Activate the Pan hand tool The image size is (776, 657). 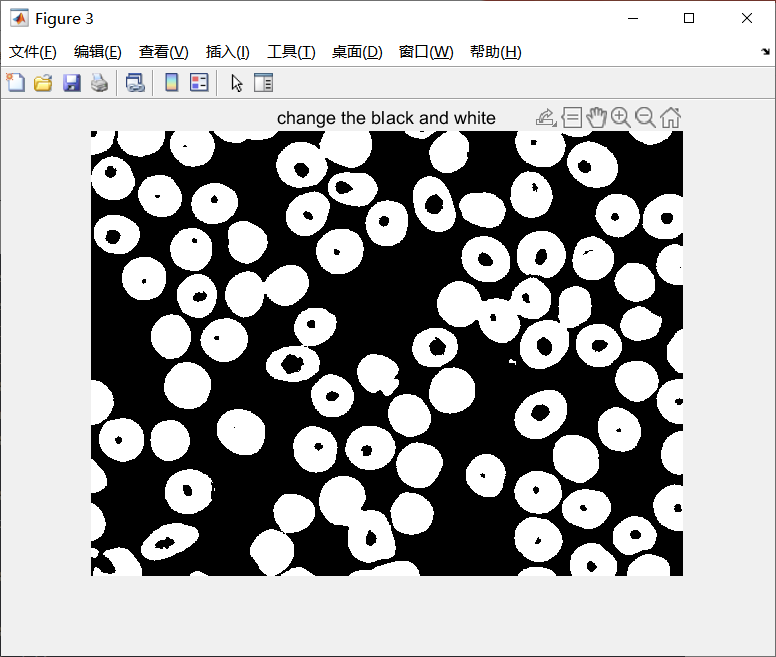point(596,118)
